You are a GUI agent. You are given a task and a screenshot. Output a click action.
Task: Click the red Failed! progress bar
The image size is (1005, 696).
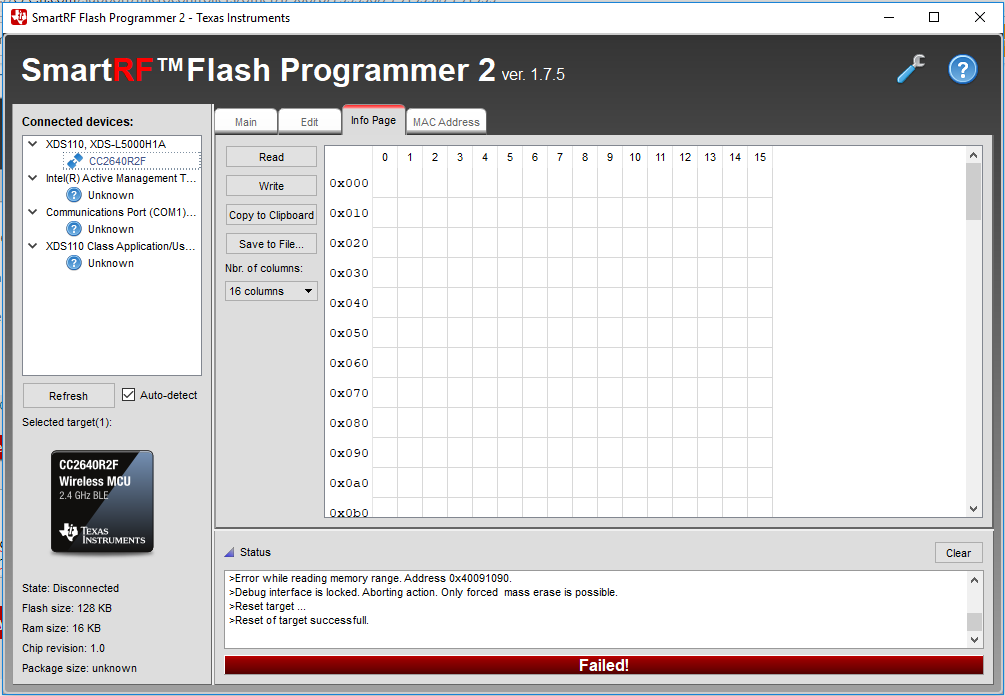click(x=604, y=665)
